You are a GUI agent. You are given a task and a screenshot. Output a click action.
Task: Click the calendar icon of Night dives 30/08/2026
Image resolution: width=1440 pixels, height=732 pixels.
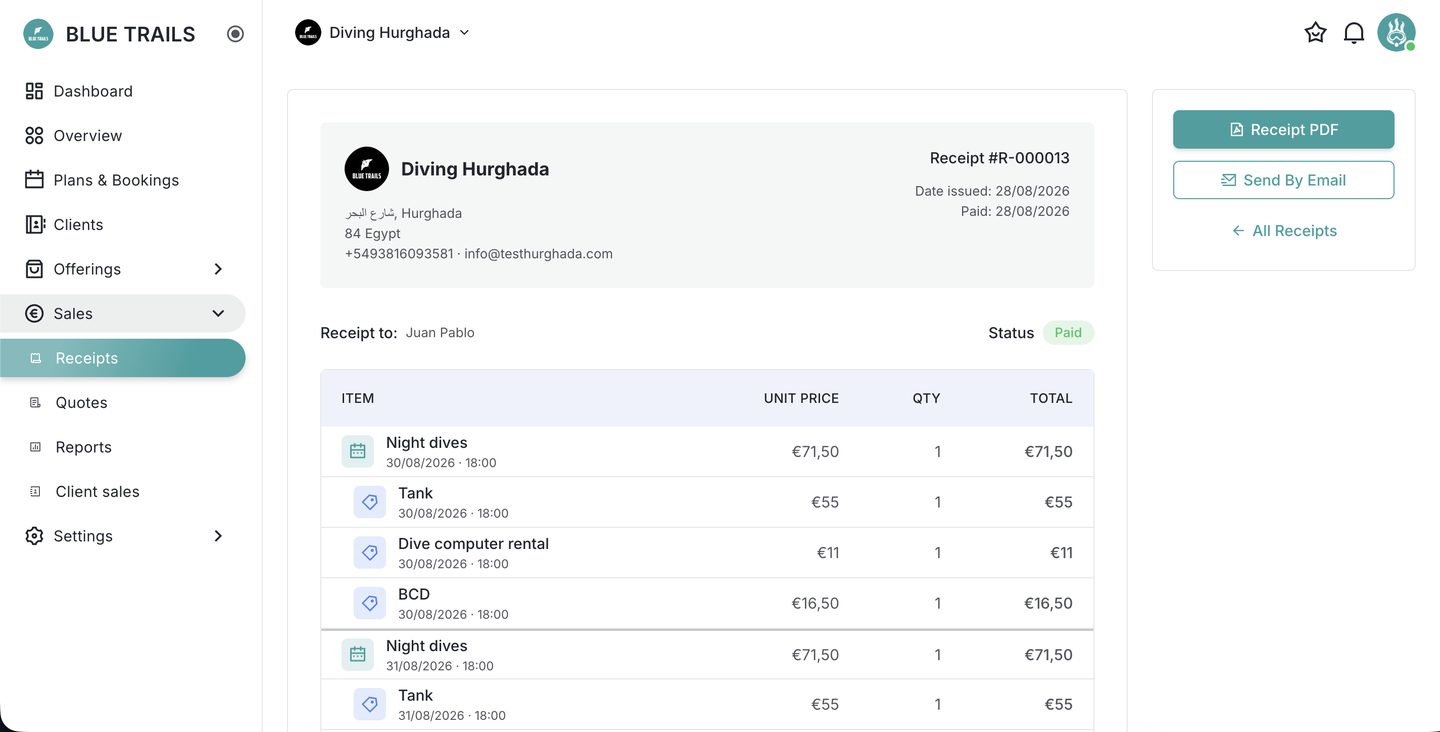358,452
